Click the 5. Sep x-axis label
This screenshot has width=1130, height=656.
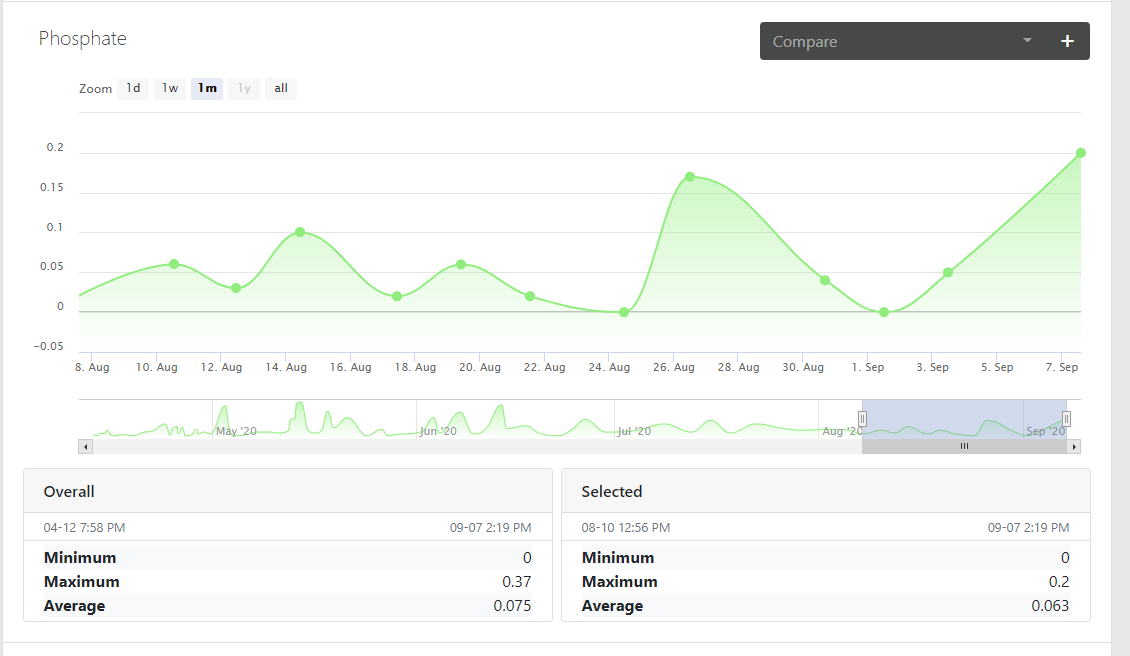(x=997, y=367)
